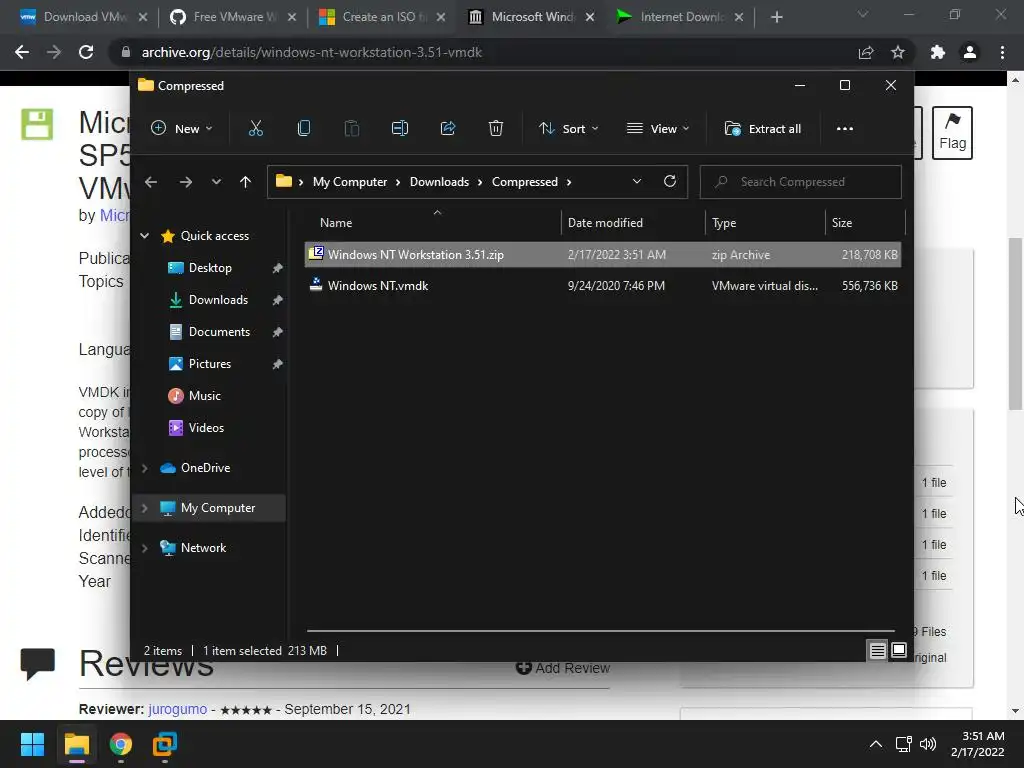Switch to large thumbnails view icon

pos(899,650)
